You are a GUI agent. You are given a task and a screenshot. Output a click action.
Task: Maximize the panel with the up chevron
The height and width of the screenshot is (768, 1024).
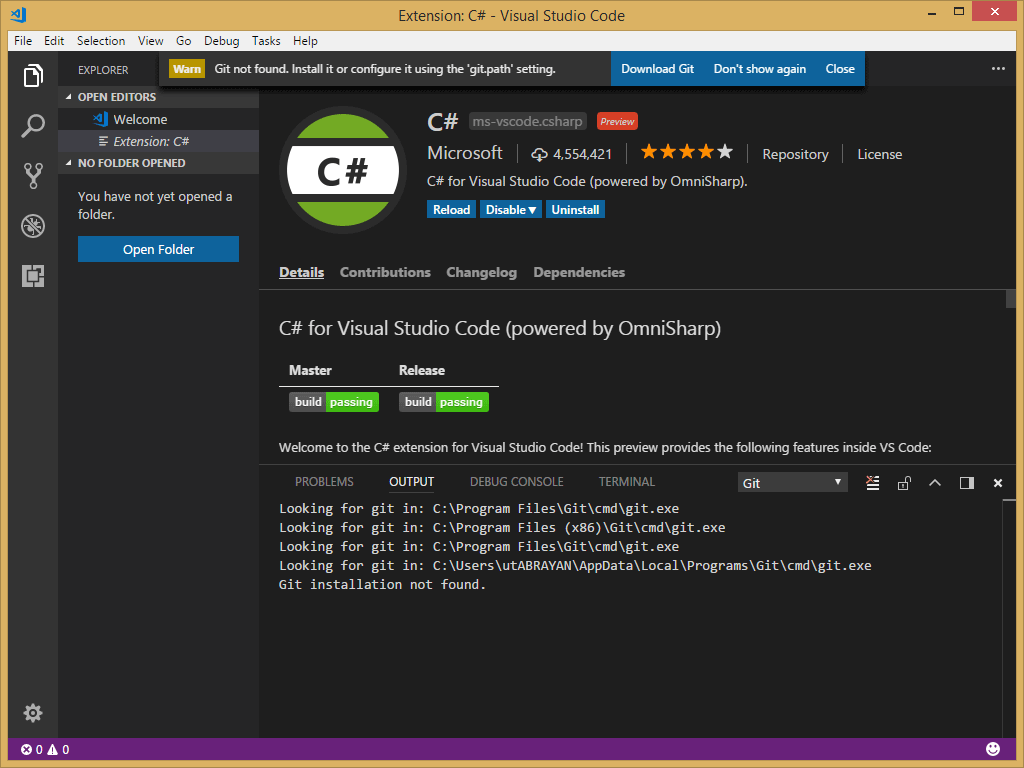(x=935, y=483)
